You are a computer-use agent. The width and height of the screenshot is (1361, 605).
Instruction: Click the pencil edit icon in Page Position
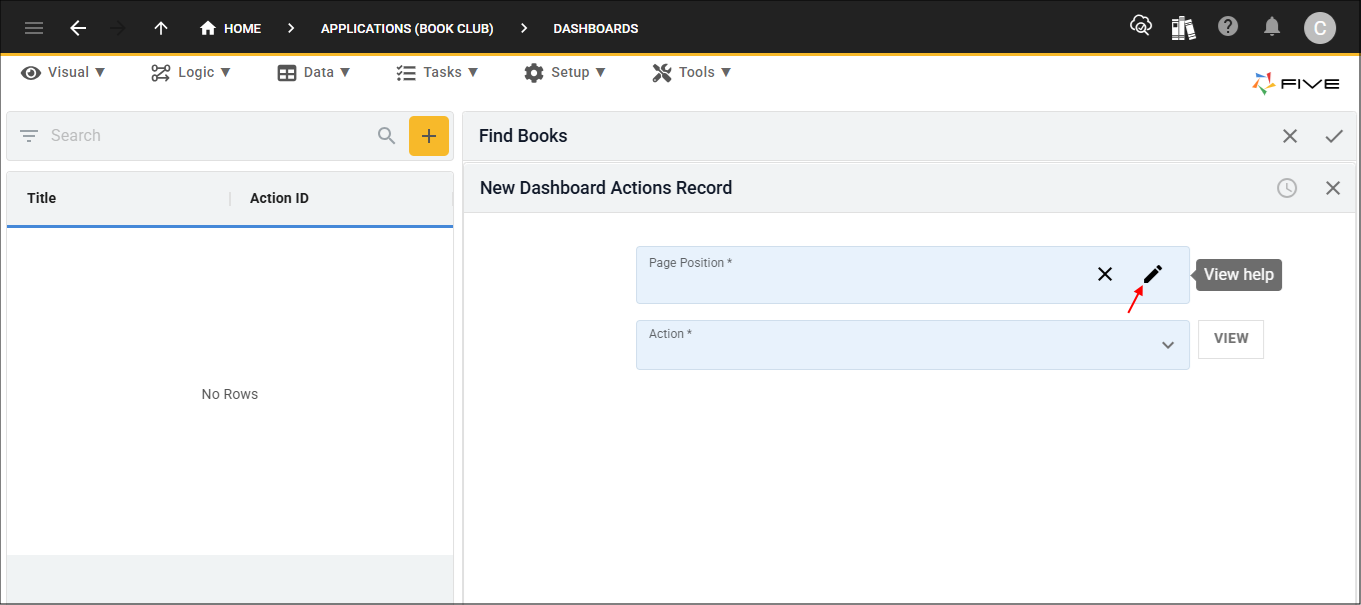pyautogui.click(x=1153, y=274)
